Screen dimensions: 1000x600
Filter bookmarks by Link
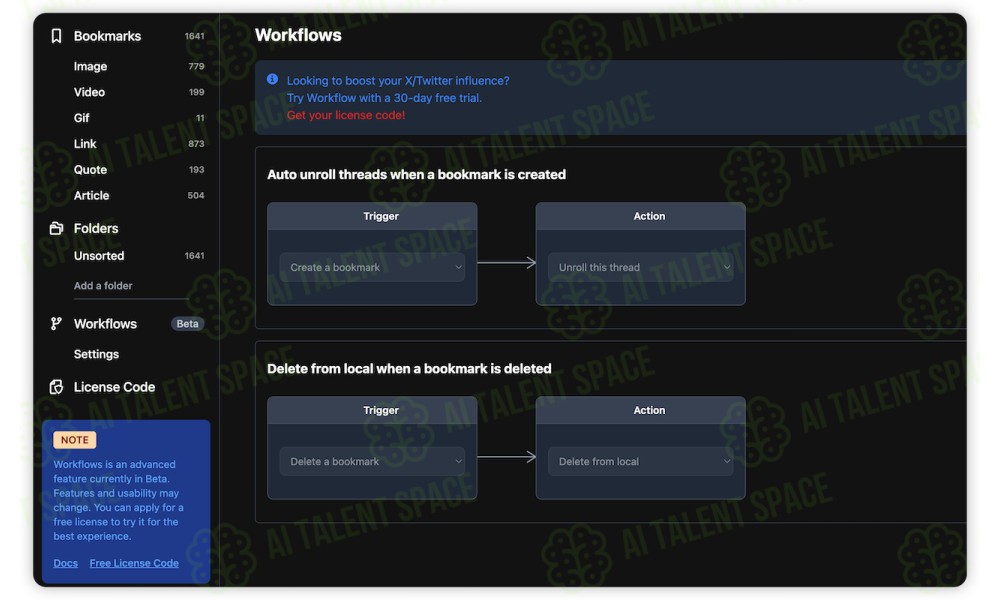pyautogui.click(x=85, y=144)
